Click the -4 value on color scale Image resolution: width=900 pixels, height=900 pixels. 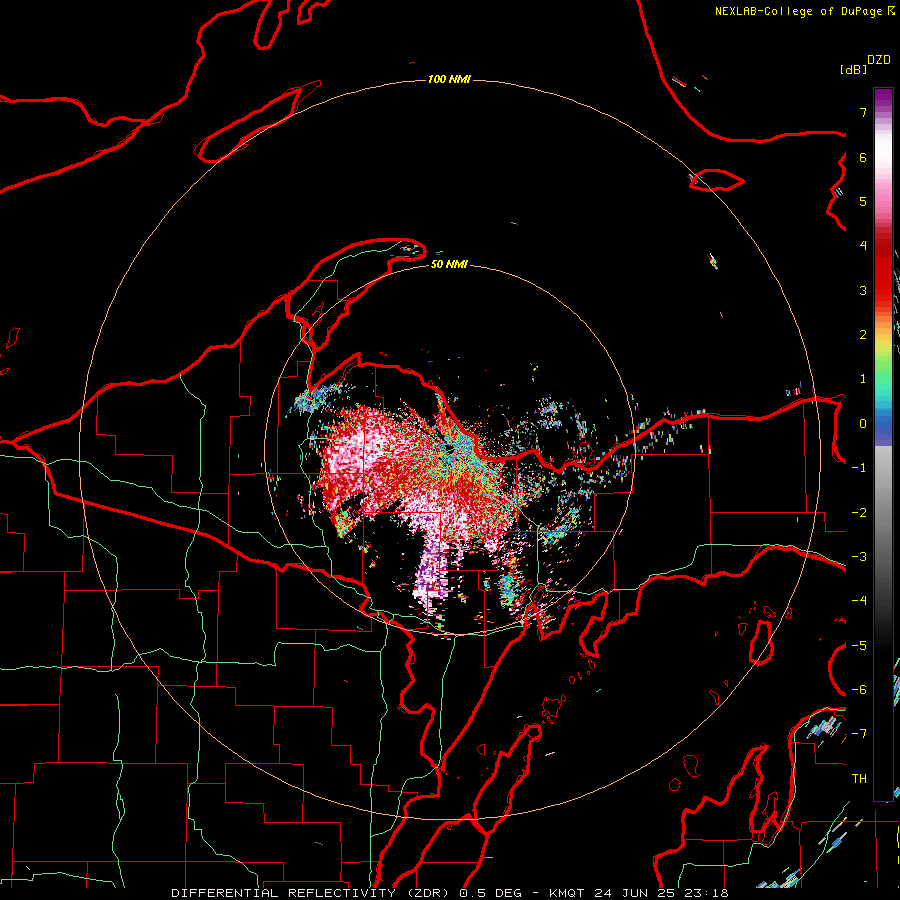(859, 601)
